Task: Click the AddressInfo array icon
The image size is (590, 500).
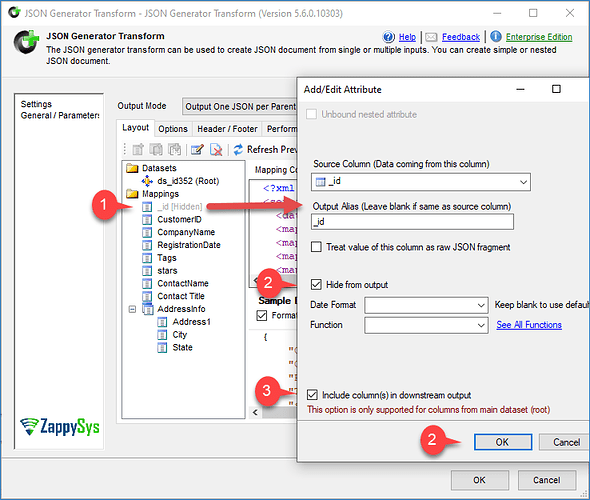Action: click(148, 309)
